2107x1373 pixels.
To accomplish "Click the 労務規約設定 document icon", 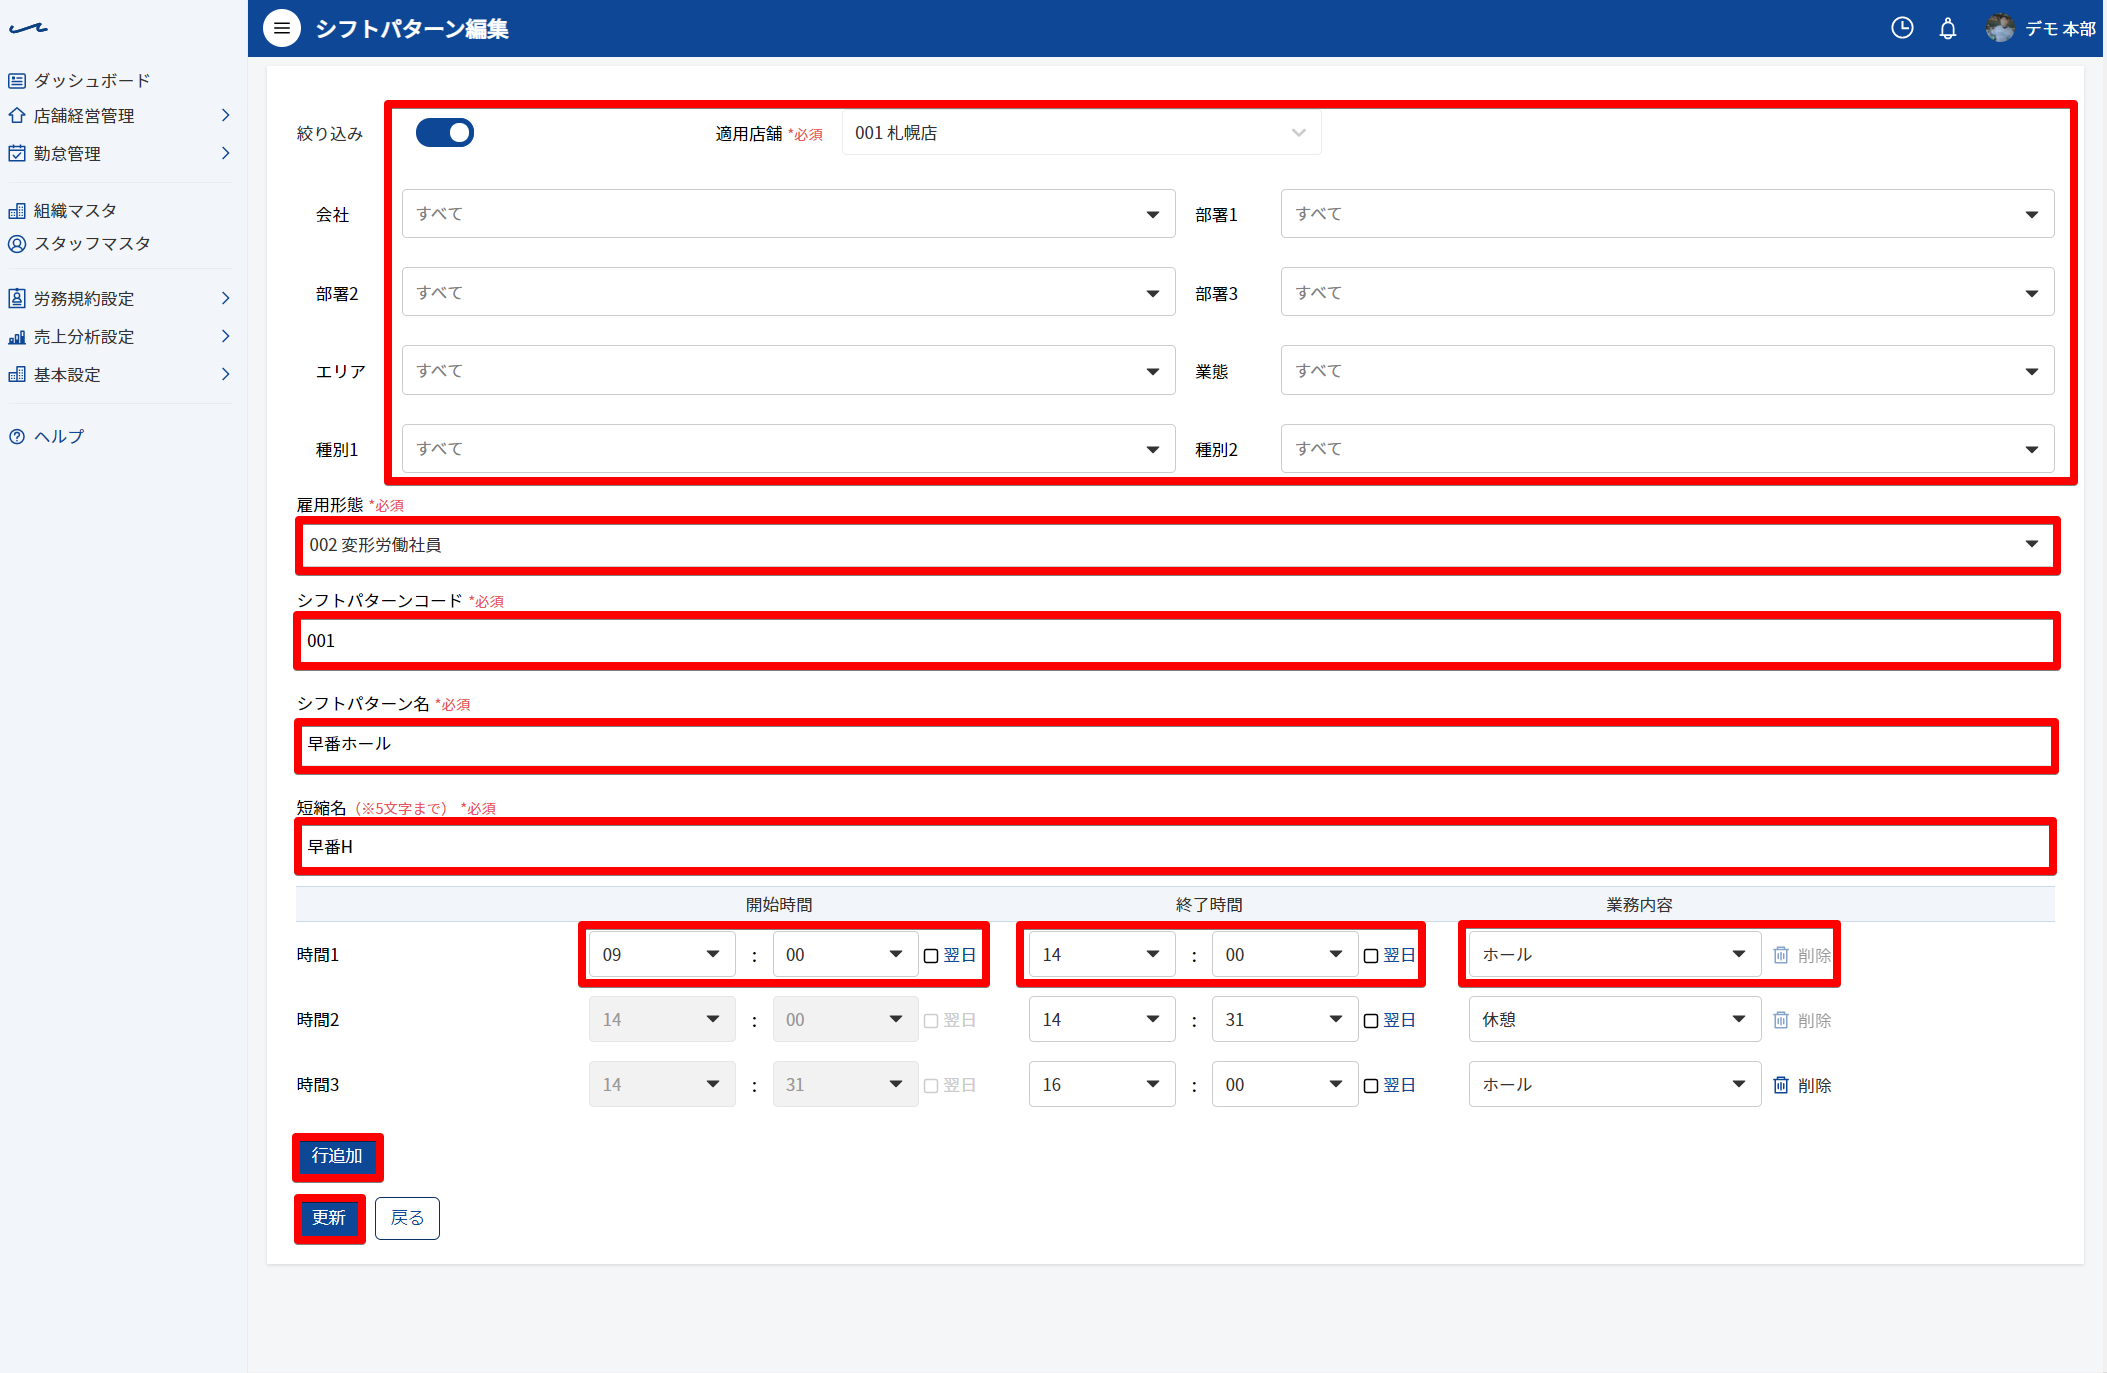I will point(17,298).
